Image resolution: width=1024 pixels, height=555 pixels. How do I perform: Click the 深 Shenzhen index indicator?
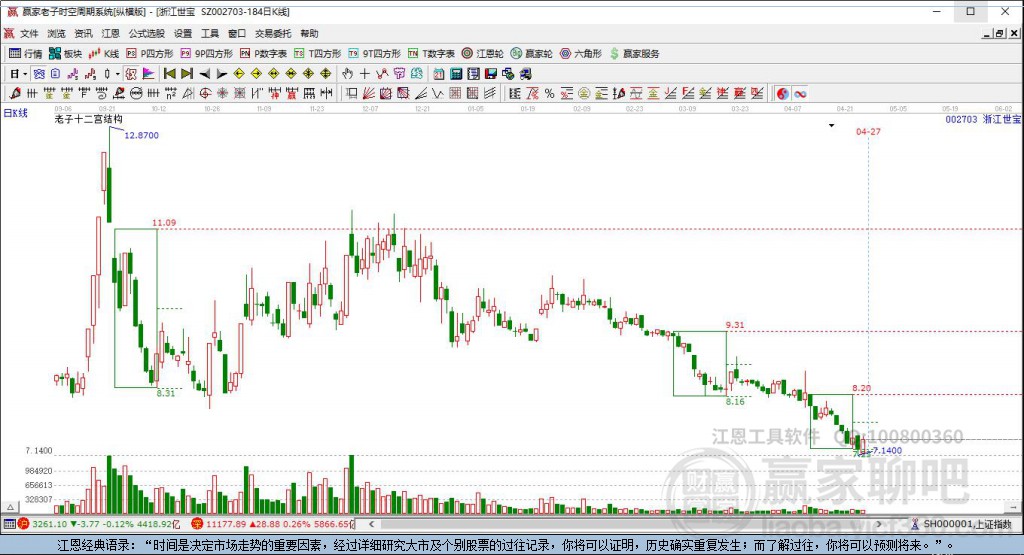point(197,524)
